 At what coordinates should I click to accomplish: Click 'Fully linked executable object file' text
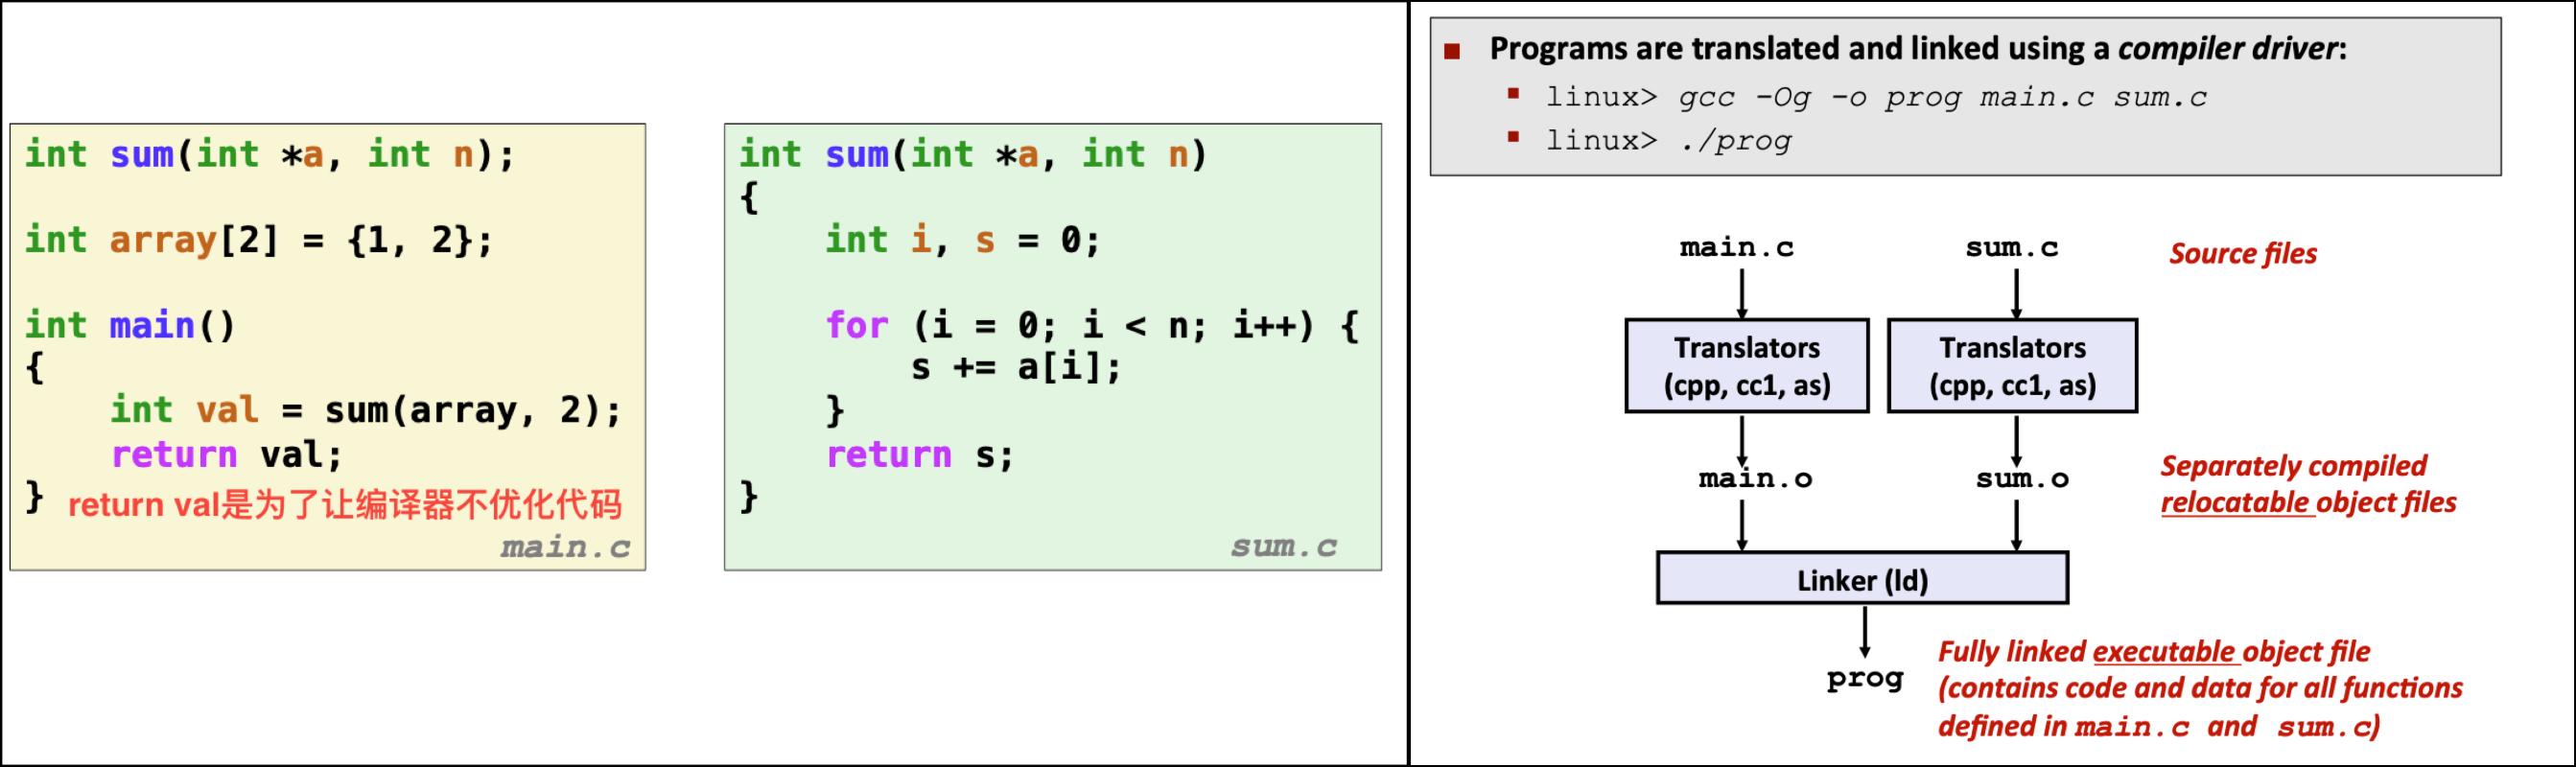coord(2154,652)
